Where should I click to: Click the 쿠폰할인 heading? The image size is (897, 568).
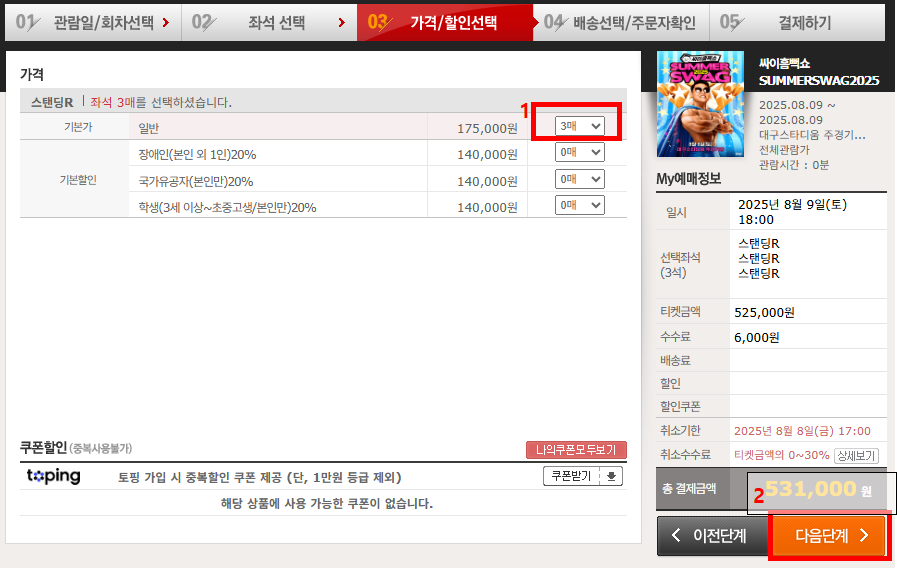[43, 447]
